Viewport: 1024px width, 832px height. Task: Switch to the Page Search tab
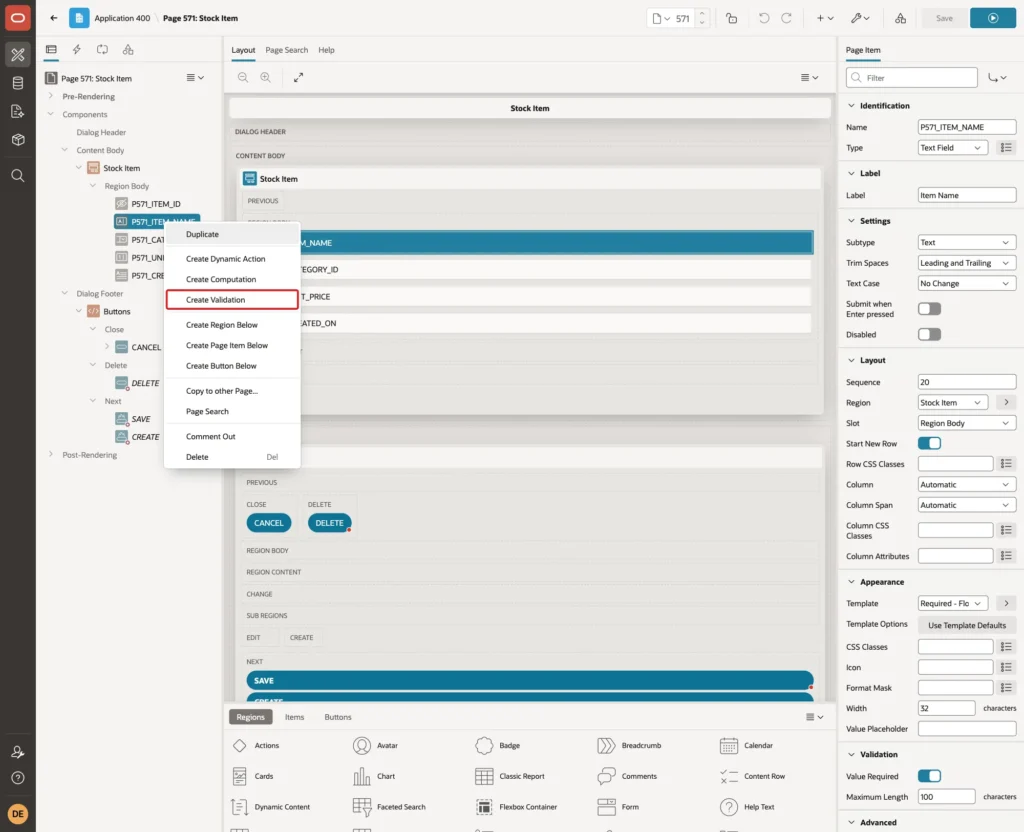tap(286, 50)
